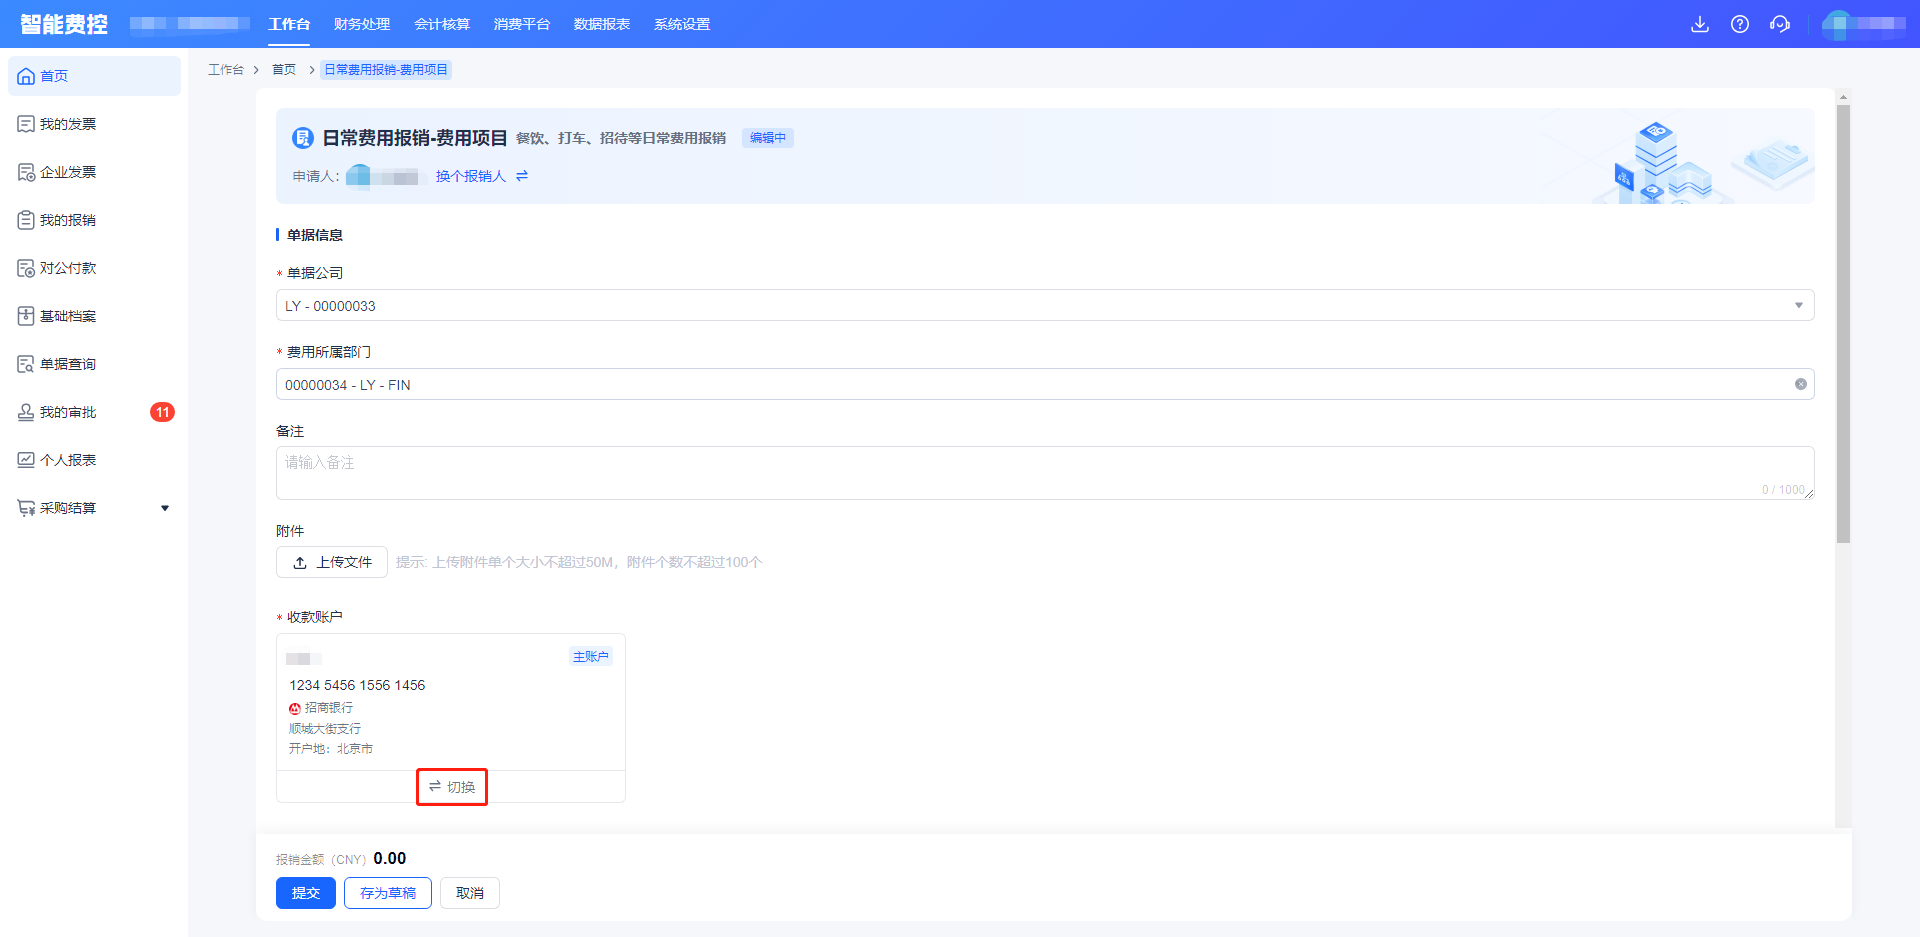Open the help question mark icon
1920x937 pixels.
[1740, 24]
